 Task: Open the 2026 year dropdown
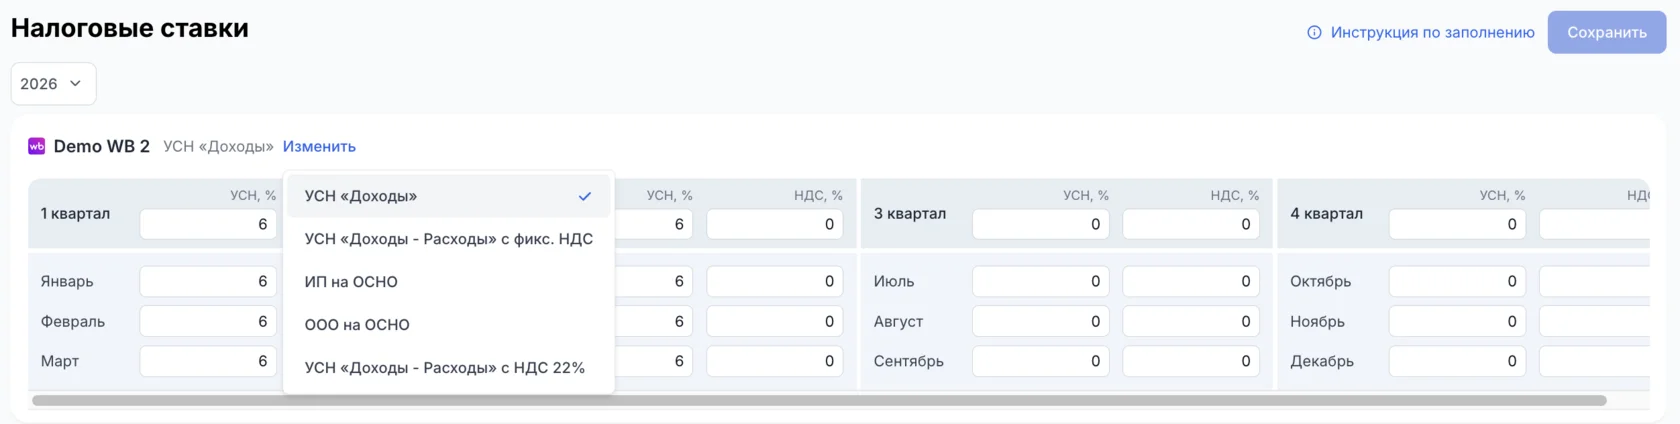53,84
